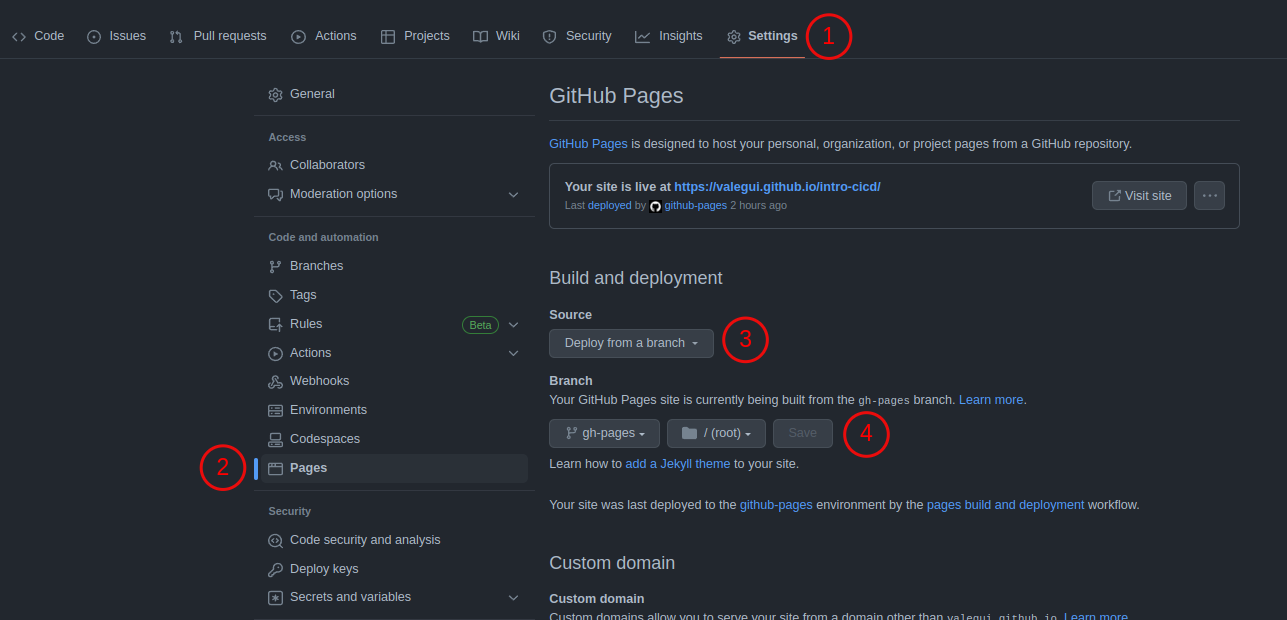Viewport: 1287px width, 620px height.
Task: Click the github-pages bot avatar
Action: (x=655, y=206)
